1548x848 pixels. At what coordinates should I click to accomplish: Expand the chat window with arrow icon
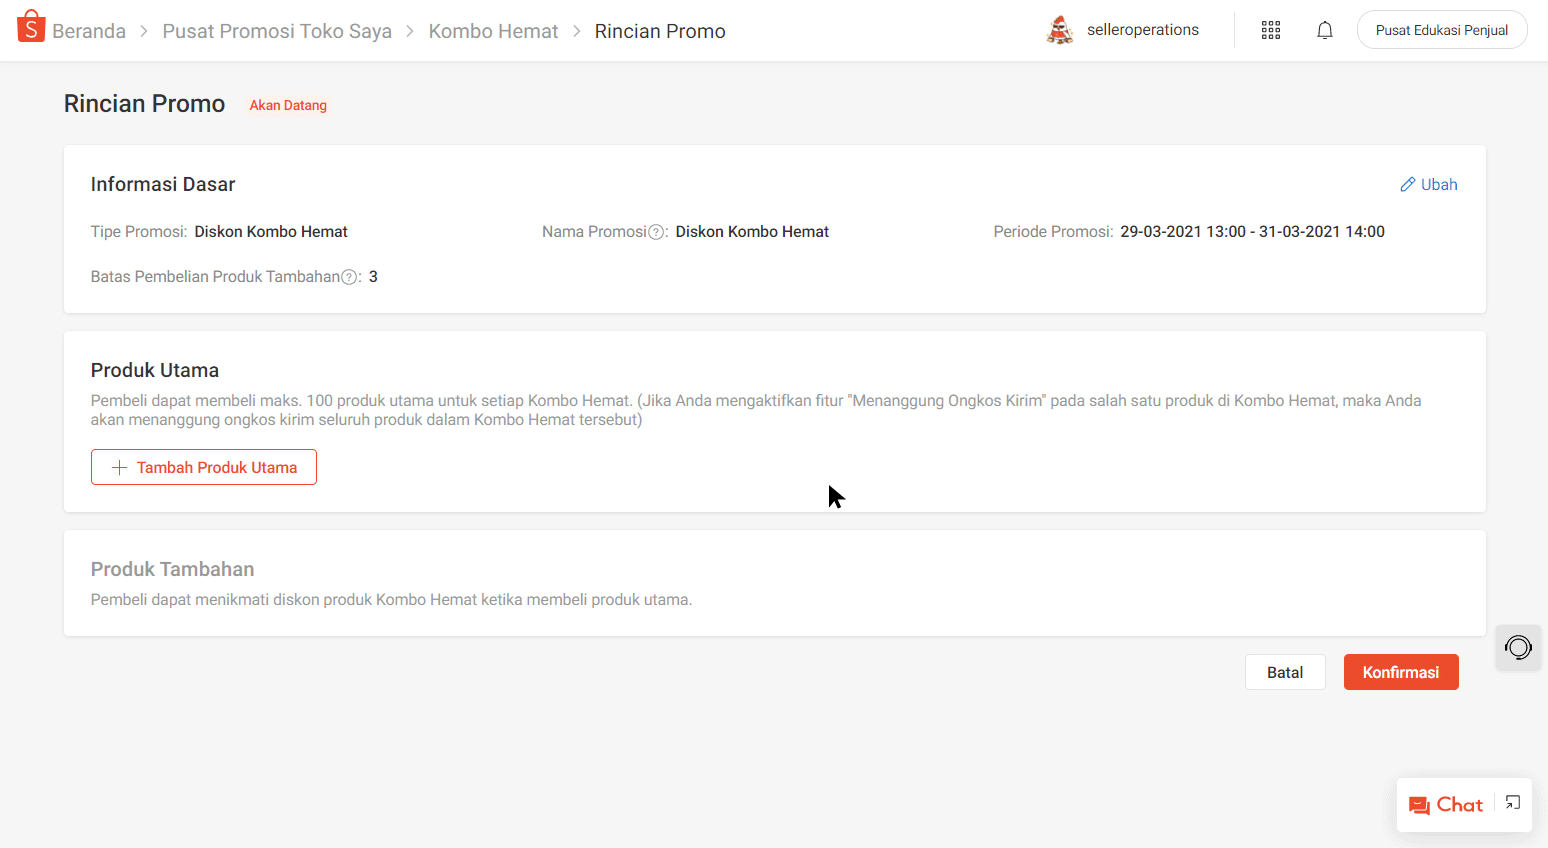pos(1513,803)
